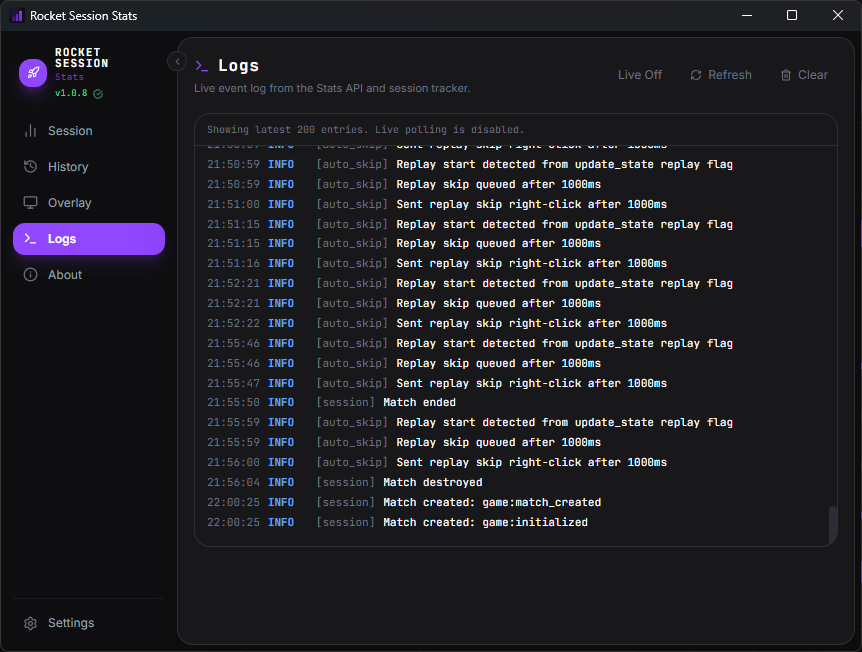This screenshot has height=652, width=862.
Task: Click the 21:51:00 timestamp
Action: [233, 205]
